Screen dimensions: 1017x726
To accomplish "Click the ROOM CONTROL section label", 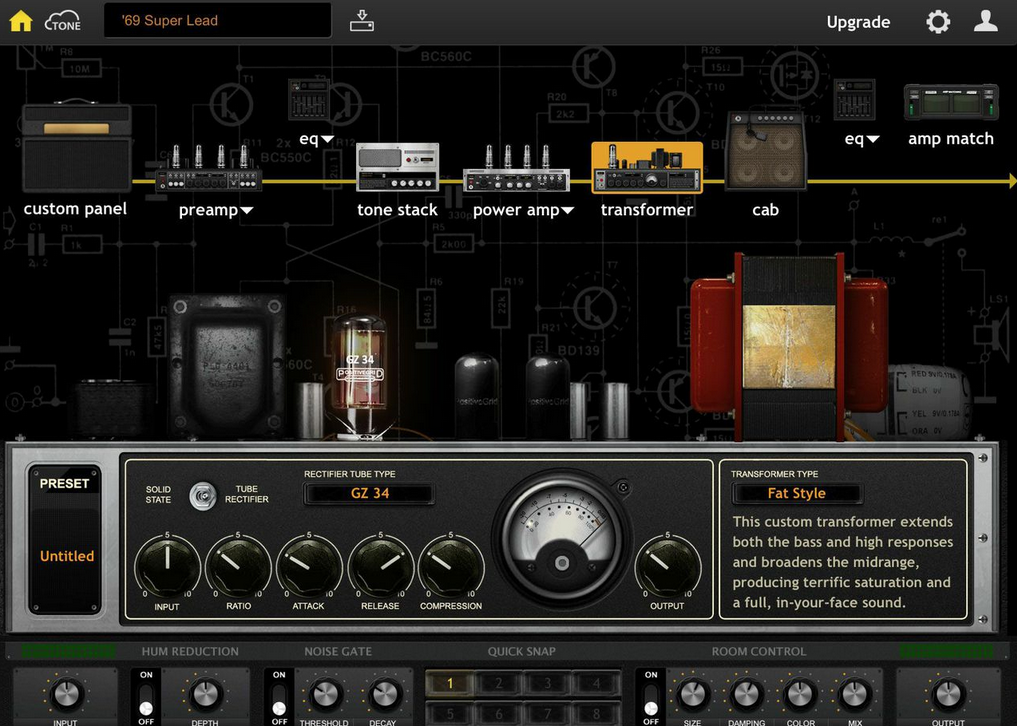I will click(759, 651).
